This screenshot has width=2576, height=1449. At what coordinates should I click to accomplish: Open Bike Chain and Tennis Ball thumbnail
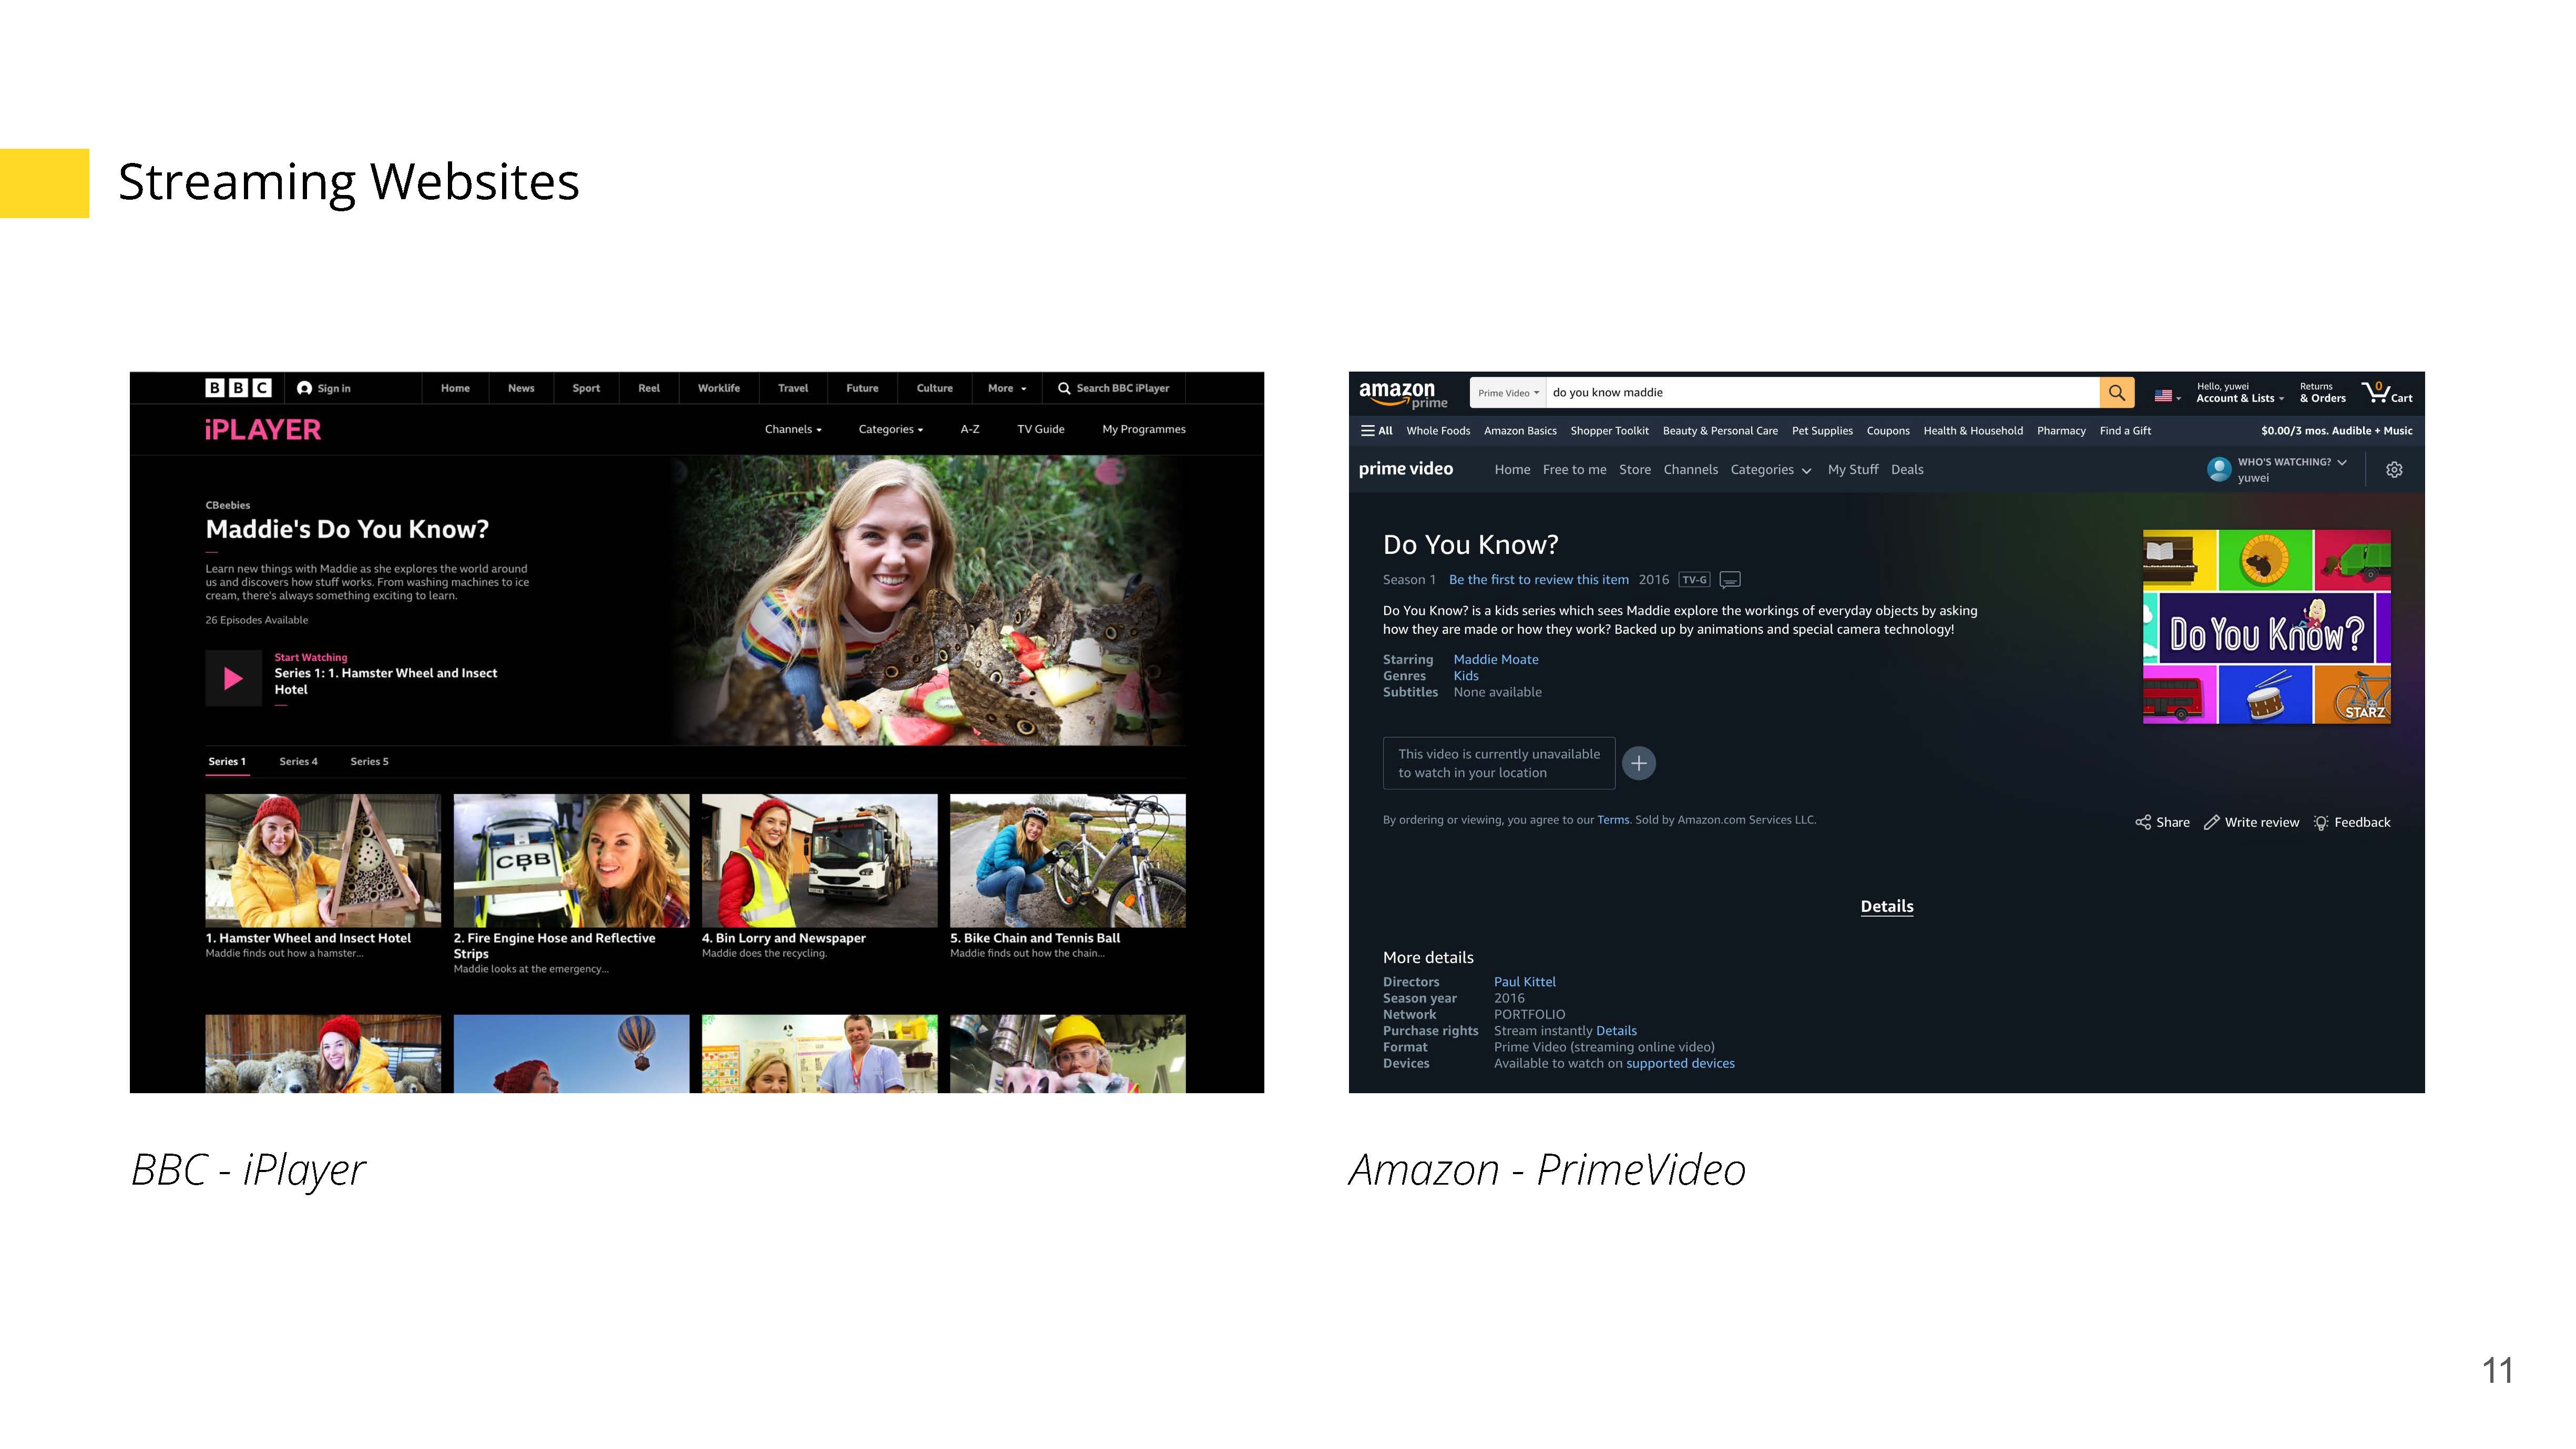(x=1067, y=861)
